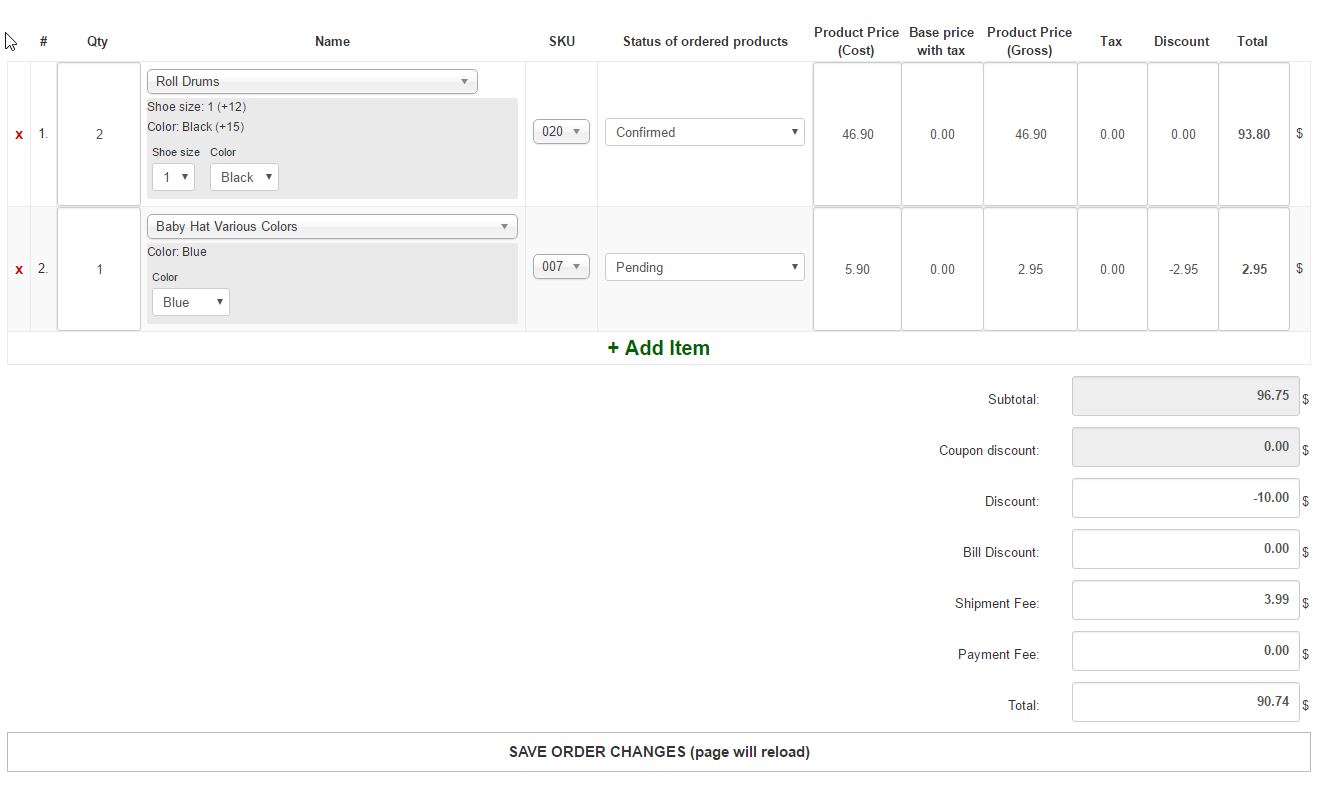Open the SKU dropdown showing 020
This screenshot has height=790, width=1318.
pos(560,131)
